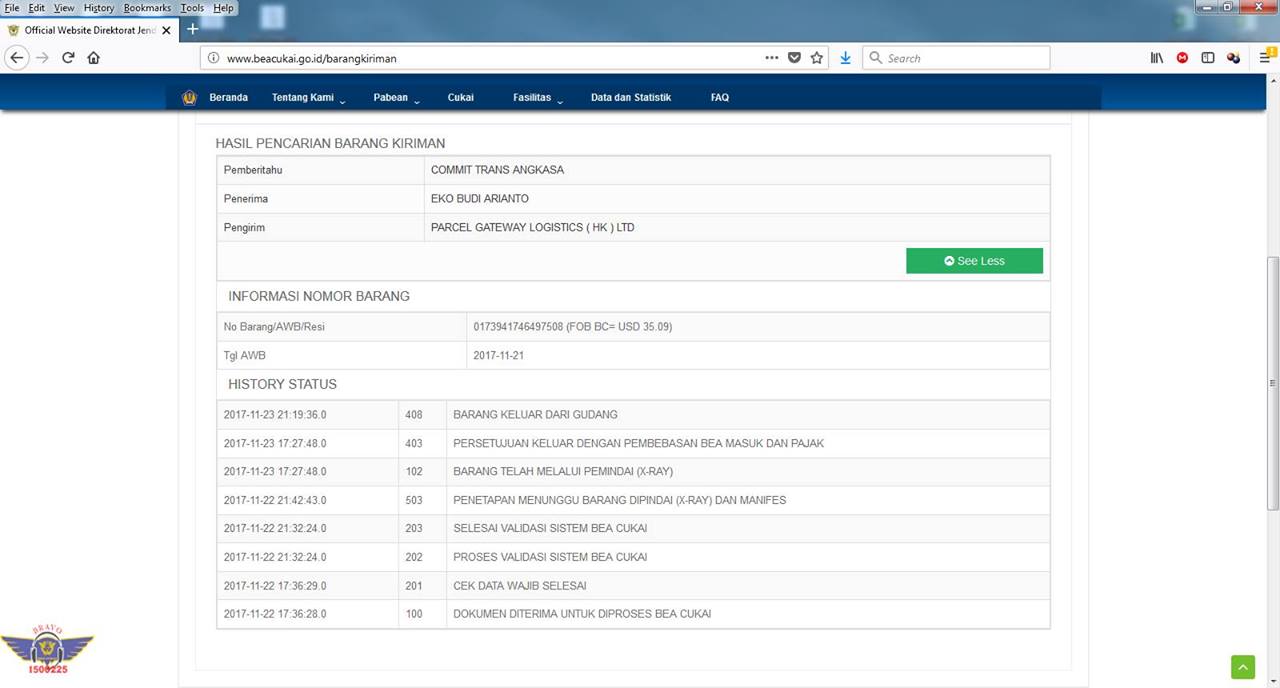Open the downloads arrow icon
This screenshot has width=1280, height=688.
(x=845, y=58)
